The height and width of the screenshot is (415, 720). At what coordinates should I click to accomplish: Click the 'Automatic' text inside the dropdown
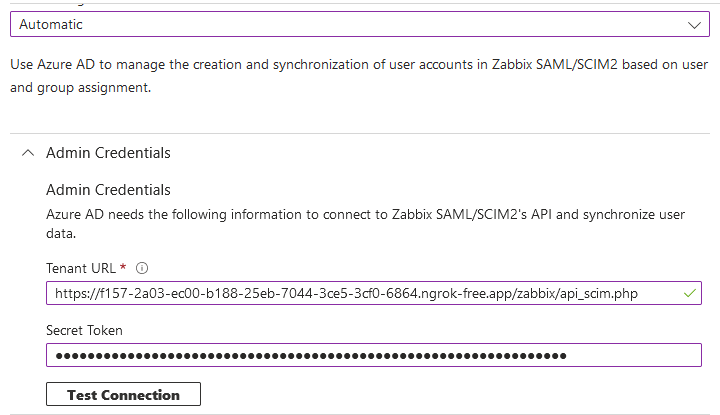[x=51, y=24]
